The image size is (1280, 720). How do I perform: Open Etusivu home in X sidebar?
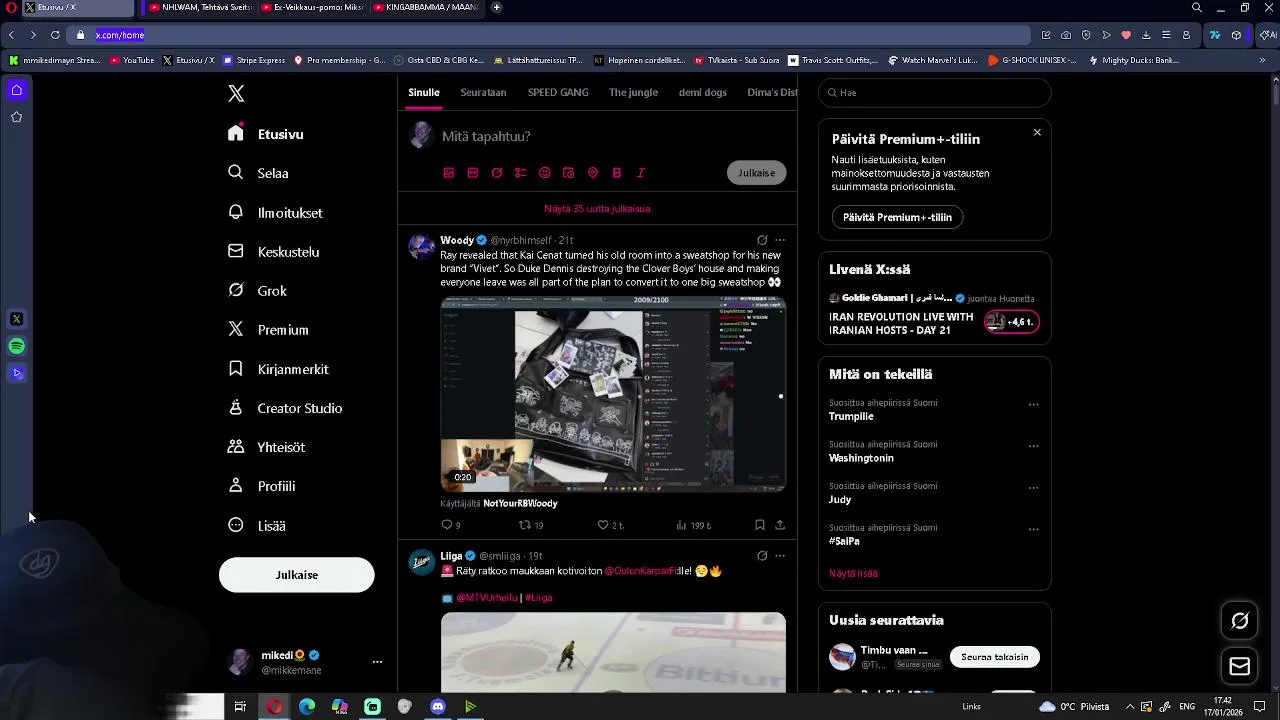pyautogui.click(x=266, y=134)
